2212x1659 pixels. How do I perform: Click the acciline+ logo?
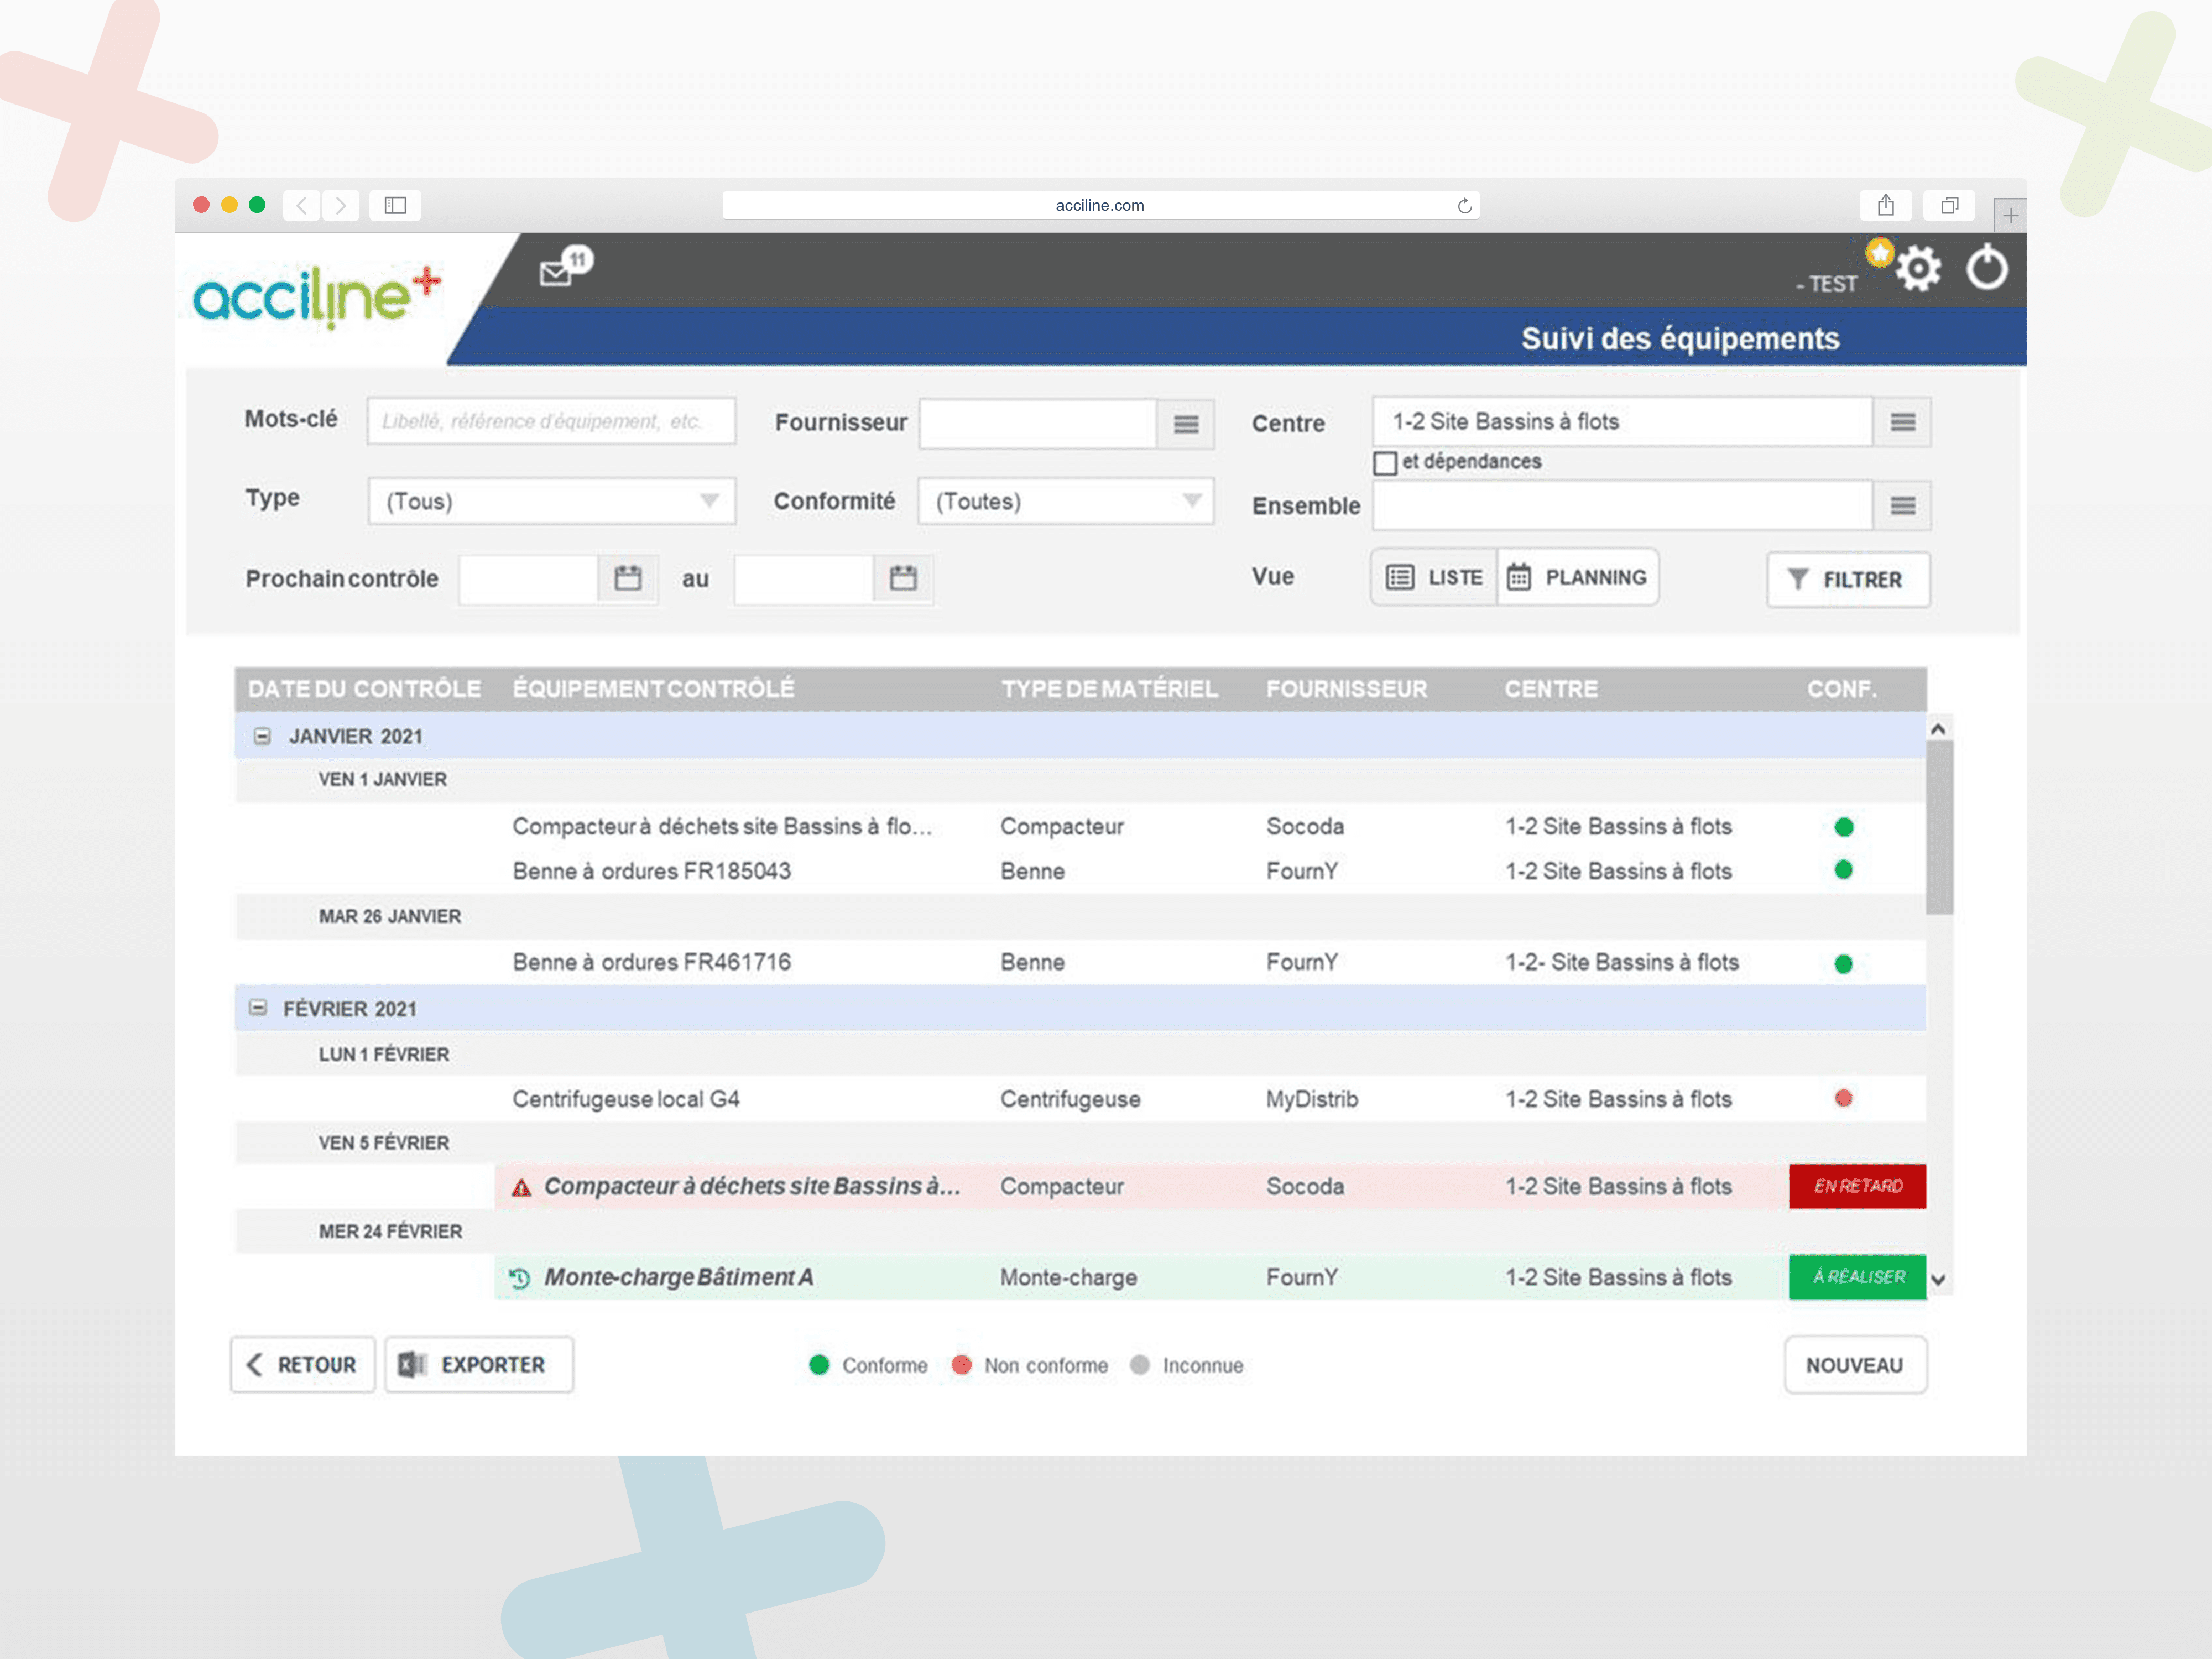(317, 297)
